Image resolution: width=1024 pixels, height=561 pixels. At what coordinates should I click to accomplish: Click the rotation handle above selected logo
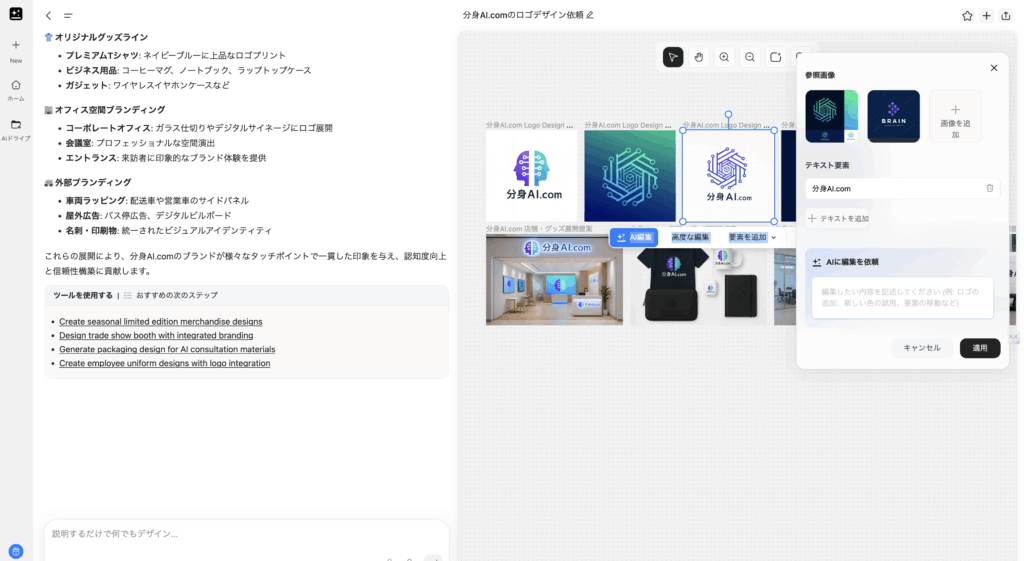click(x=728, y=115)
